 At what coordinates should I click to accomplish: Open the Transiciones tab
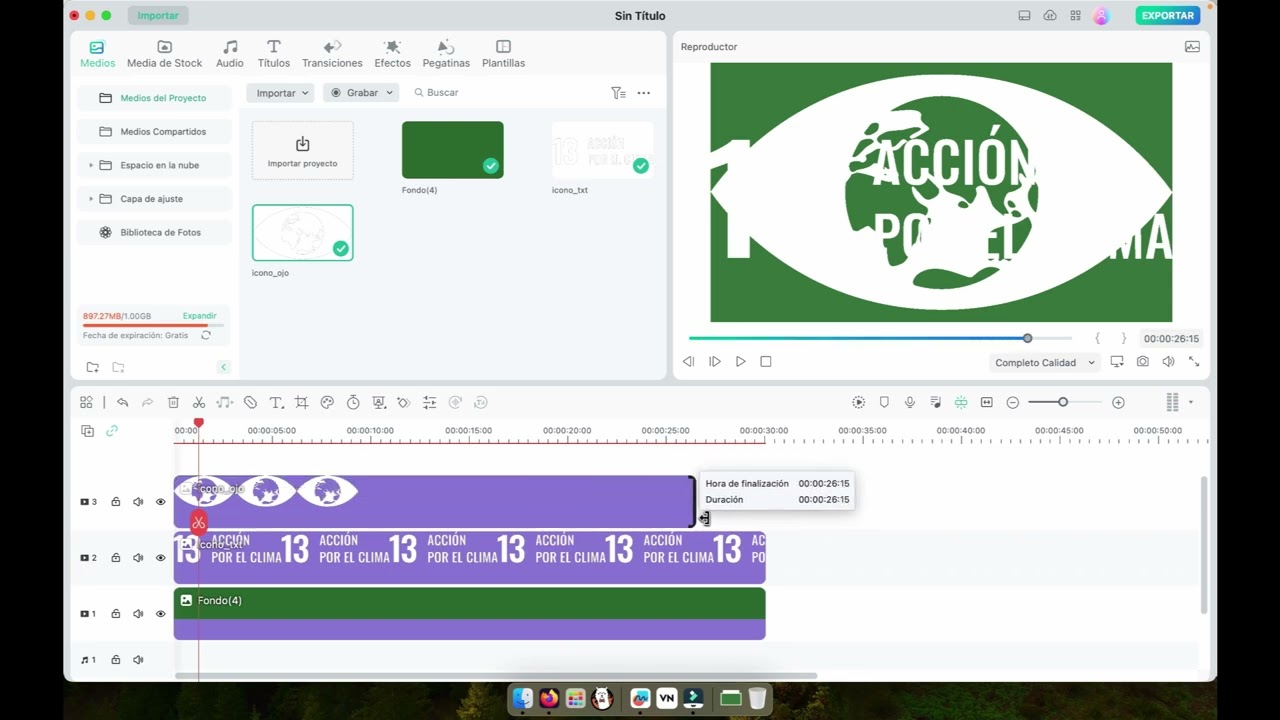(x=332, y=54)
